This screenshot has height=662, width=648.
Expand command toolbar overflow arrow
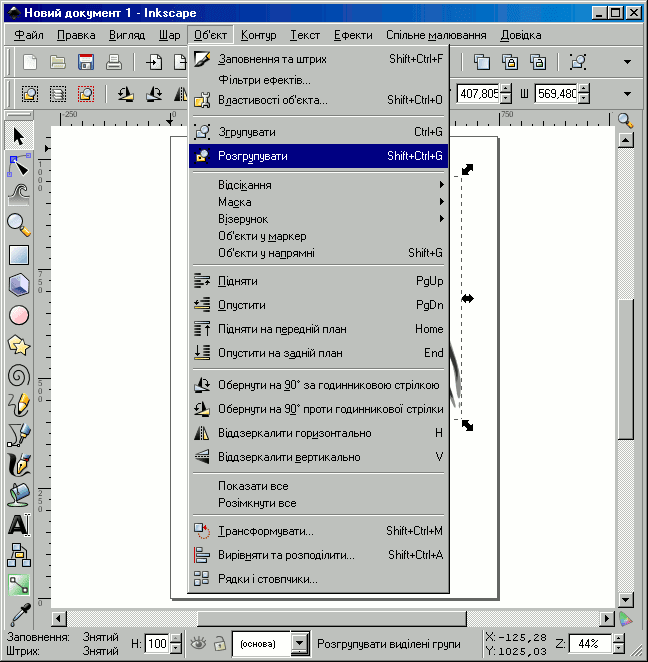(x=627, y=62)
